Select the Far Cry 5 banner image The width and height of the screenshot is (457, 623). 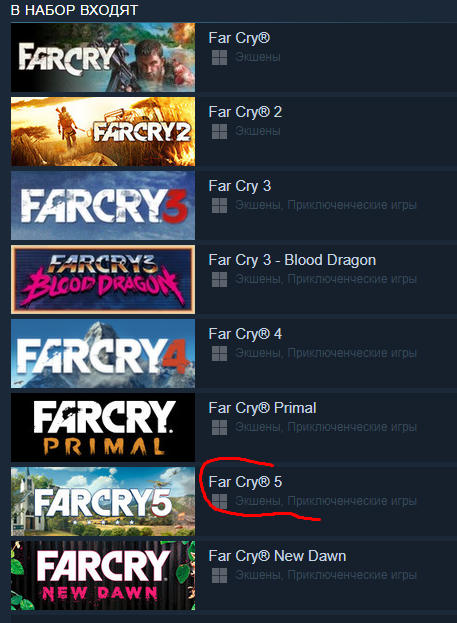pos(103,501)
